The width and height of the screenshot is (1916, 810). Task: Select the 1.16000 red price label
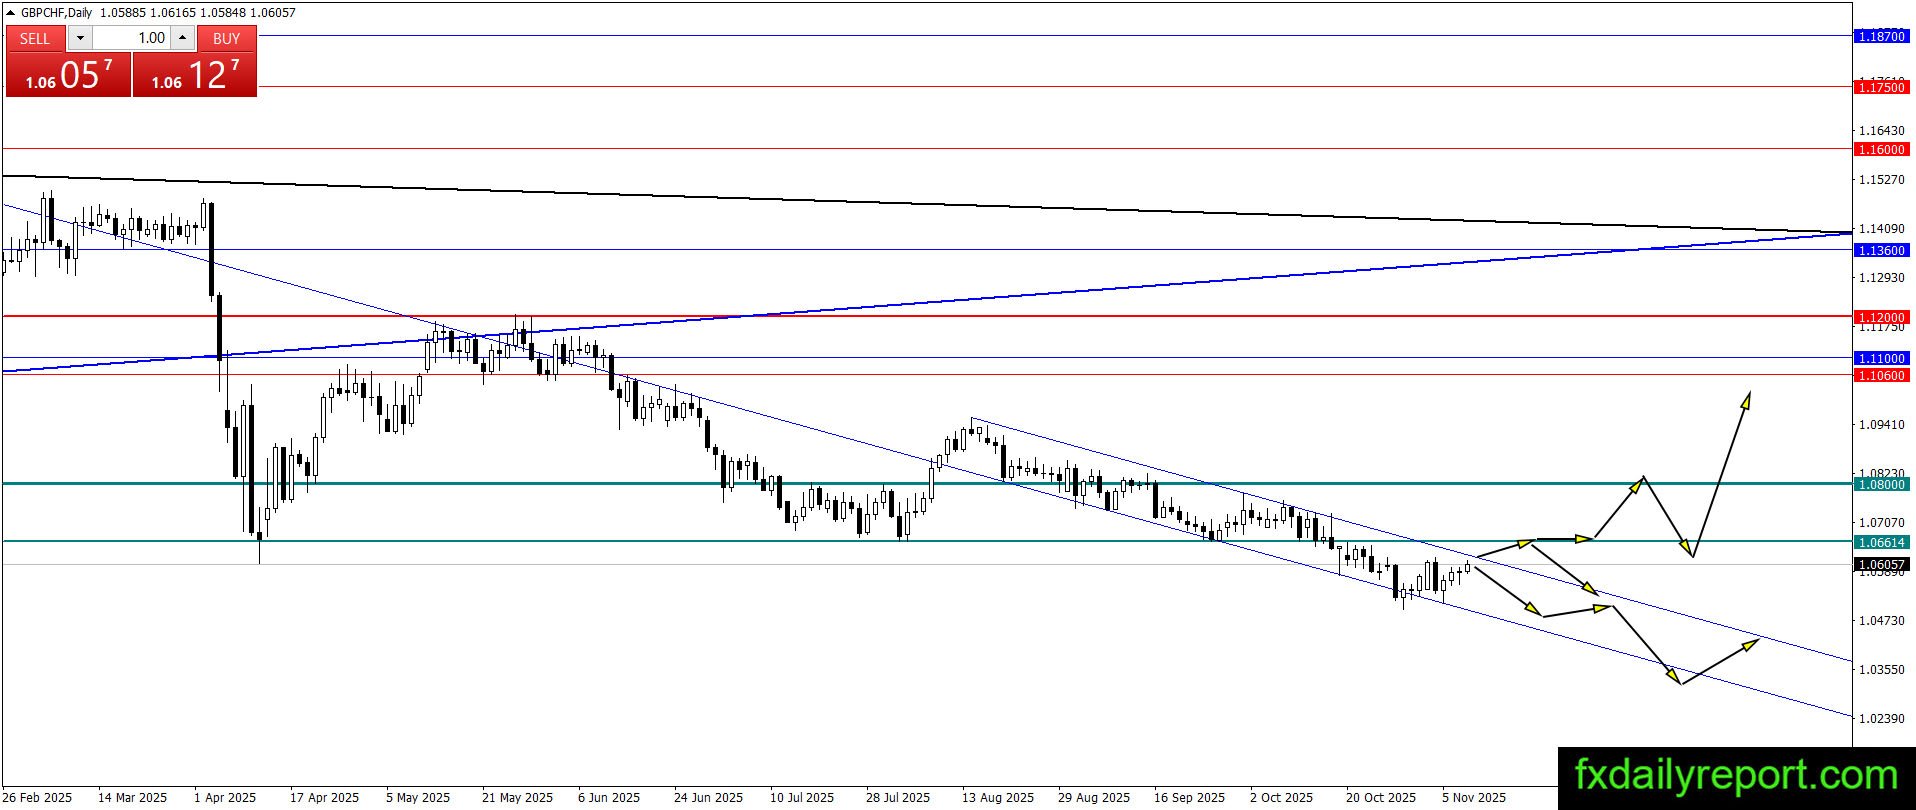pyautogui.click(x=1881, y=150)
